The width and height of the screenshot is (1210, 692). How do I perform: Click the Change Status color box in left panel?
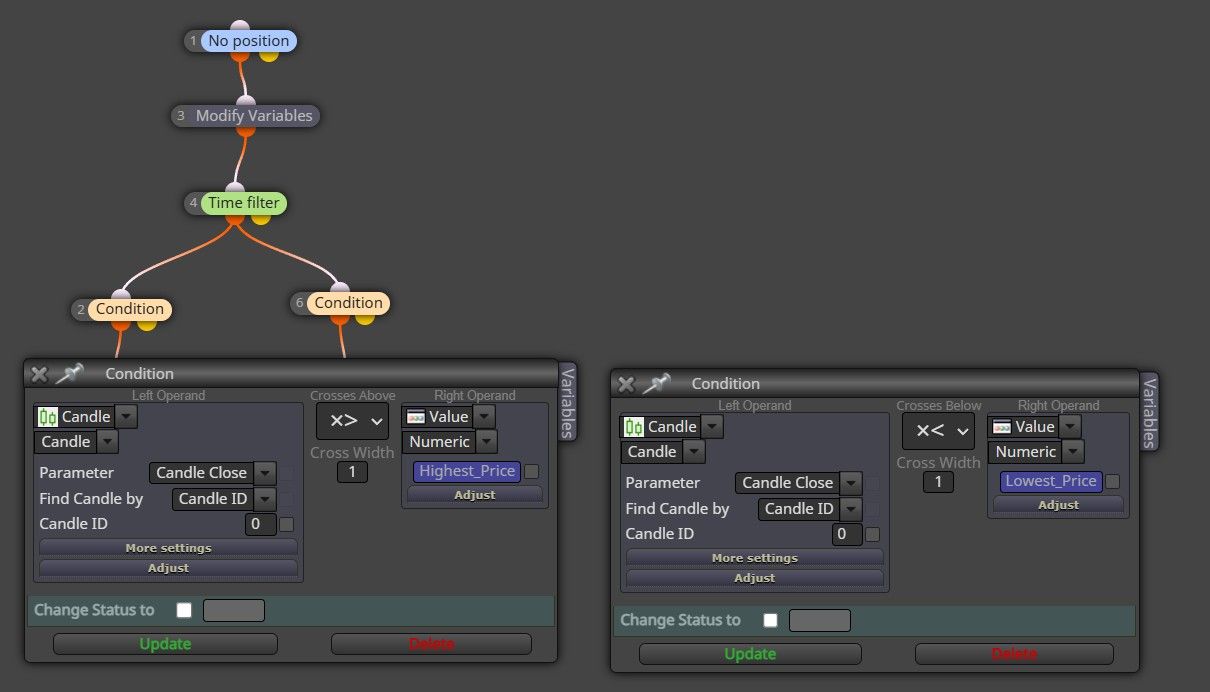pyautogui.click(x=234, y=610)
